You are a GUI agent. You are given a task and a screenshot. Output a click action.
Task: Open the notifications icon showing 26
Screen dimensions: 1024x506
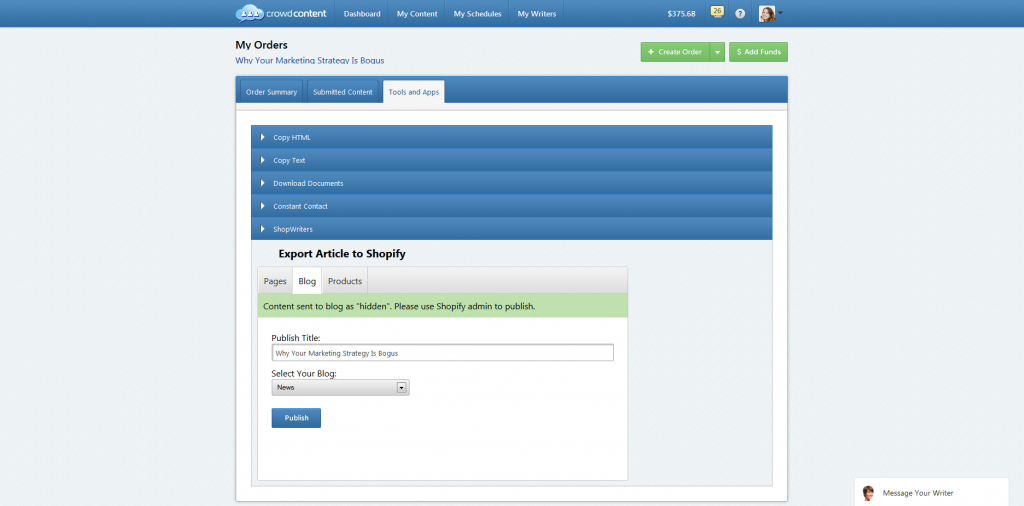tap(717, 12)
